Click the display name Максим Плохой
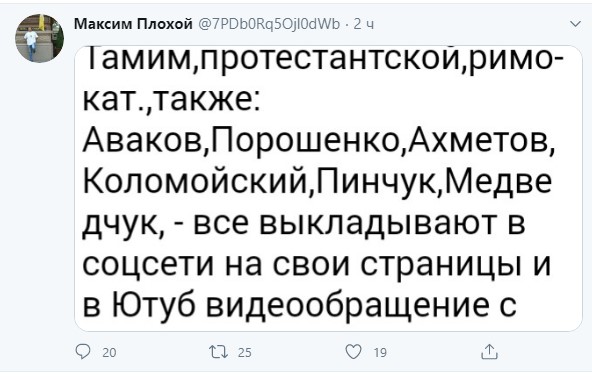Viewport: 592px width, 380px height. pyautogui.click(x=133, y=24)
